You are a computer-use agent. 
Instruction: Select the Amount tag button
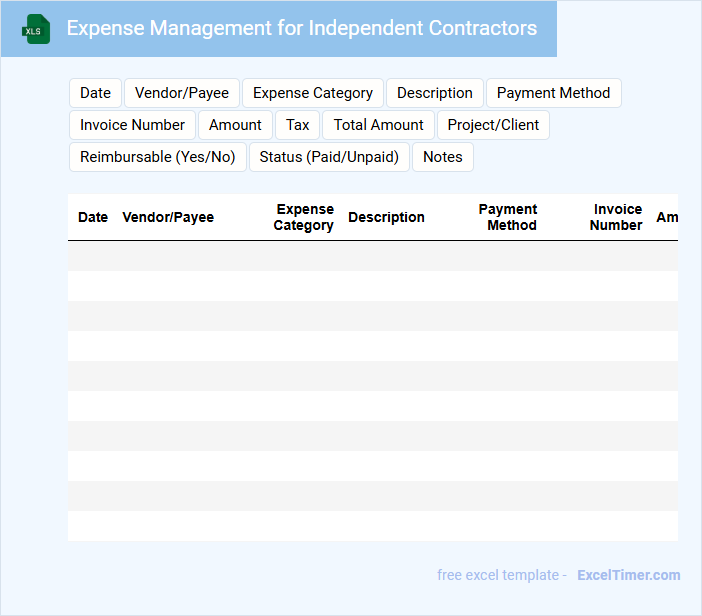(x=235, y=125)
